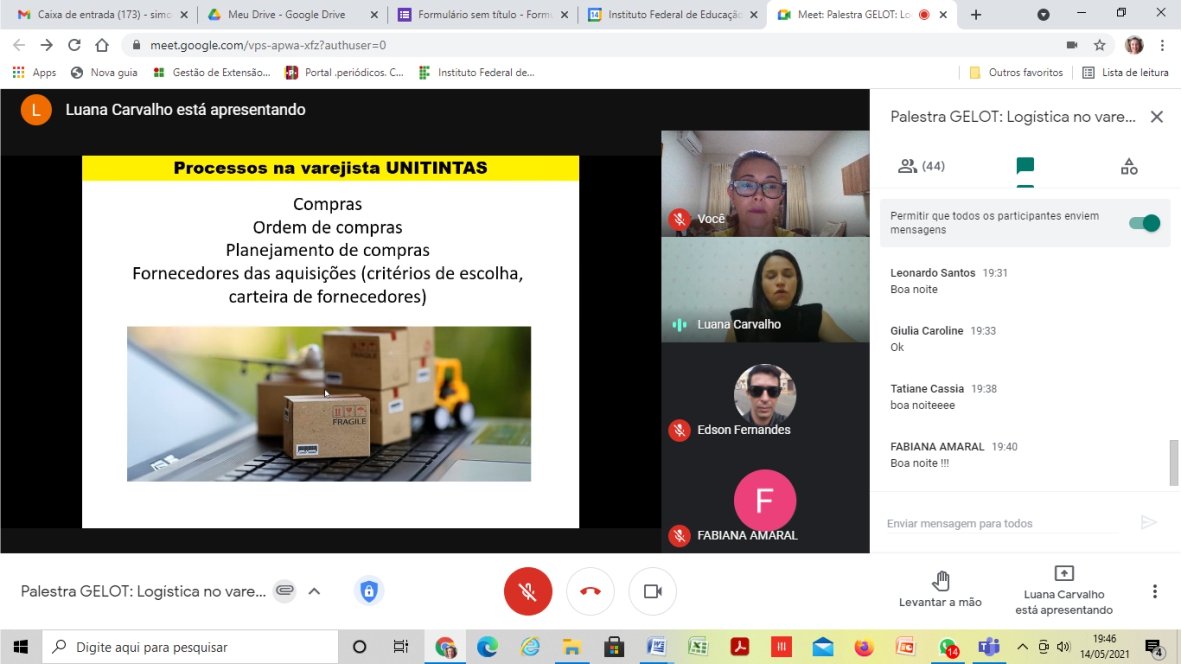Unmute the microphone using the red mic button

(x=528, y=591)
